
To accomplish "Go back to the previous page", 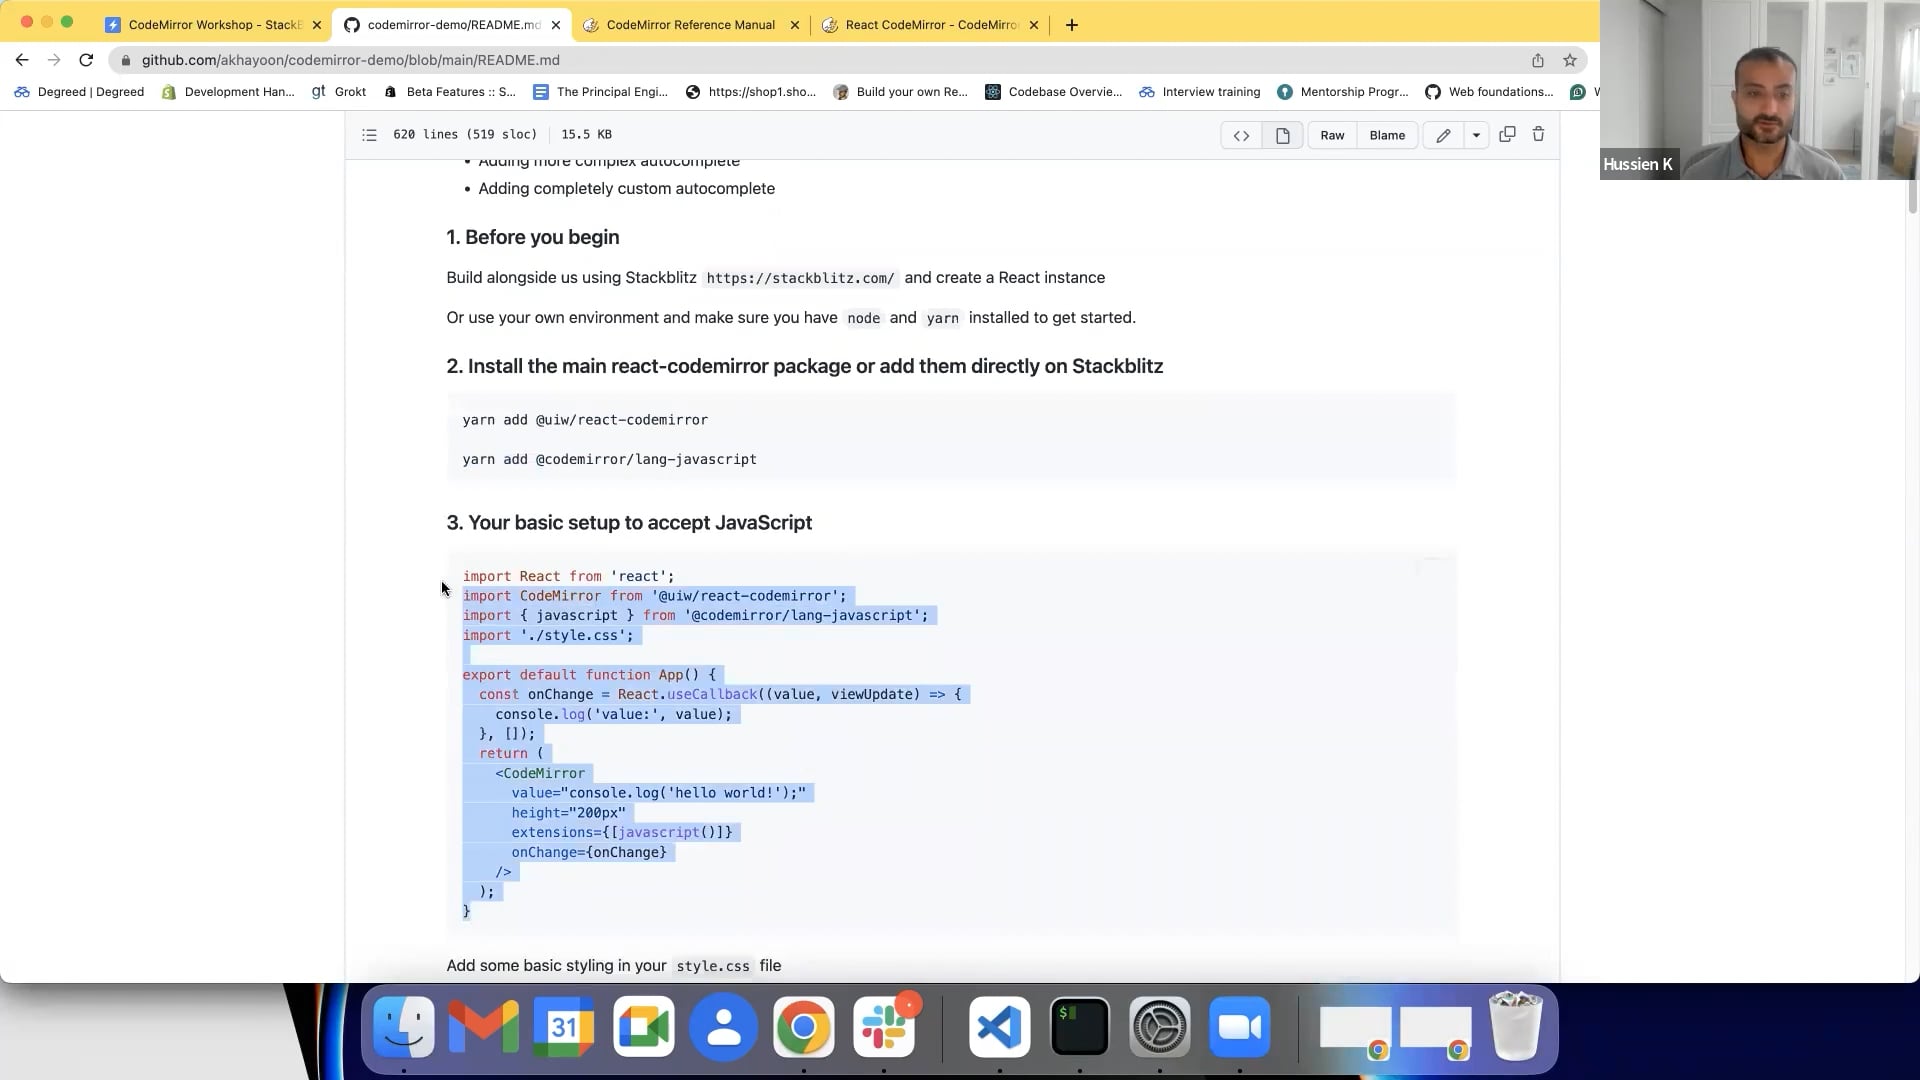I will click(x=22, y=60).
